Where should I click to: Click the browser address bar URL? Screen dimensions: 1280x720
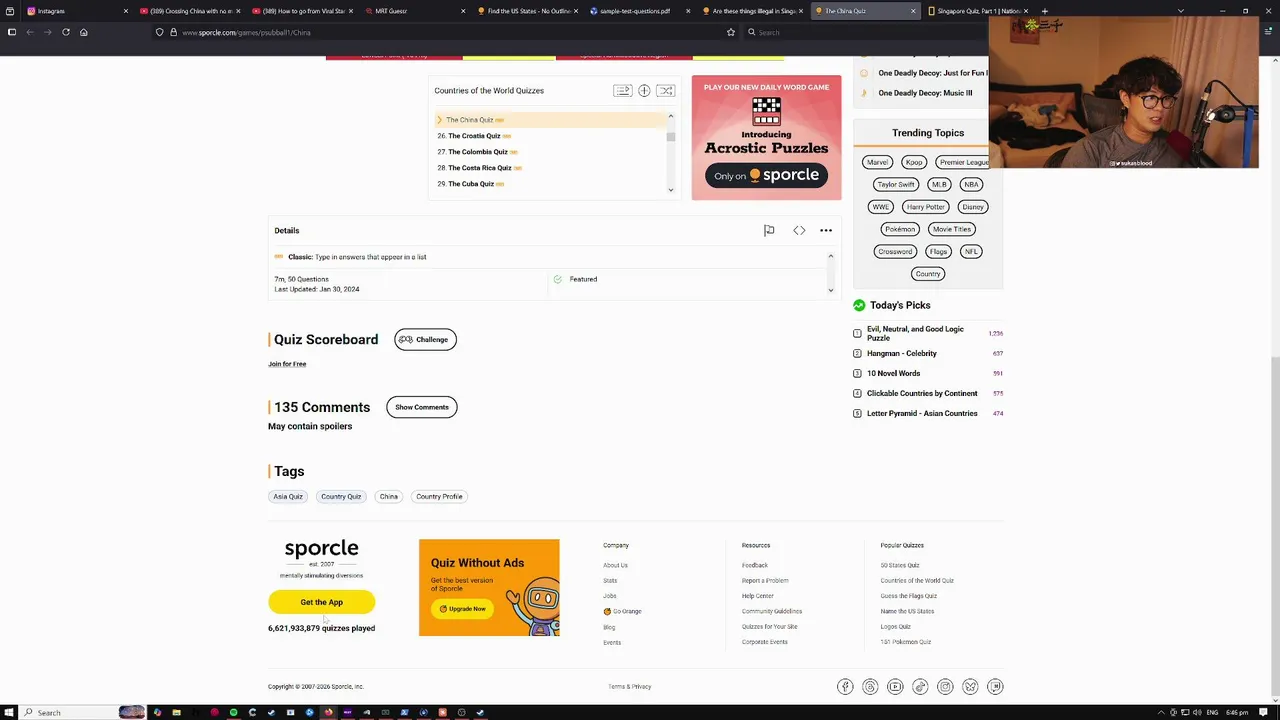click(x=246, y=32)
